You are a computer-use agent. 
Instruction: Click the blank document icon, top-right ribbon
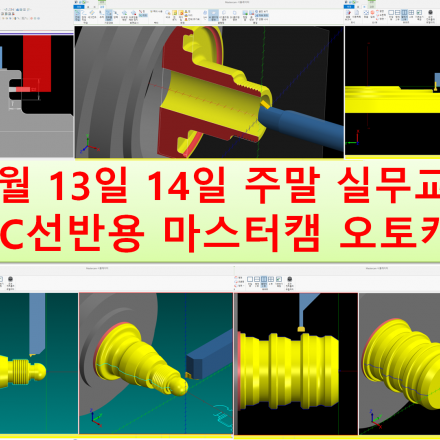pyautogui.click(x=357, y=13)
